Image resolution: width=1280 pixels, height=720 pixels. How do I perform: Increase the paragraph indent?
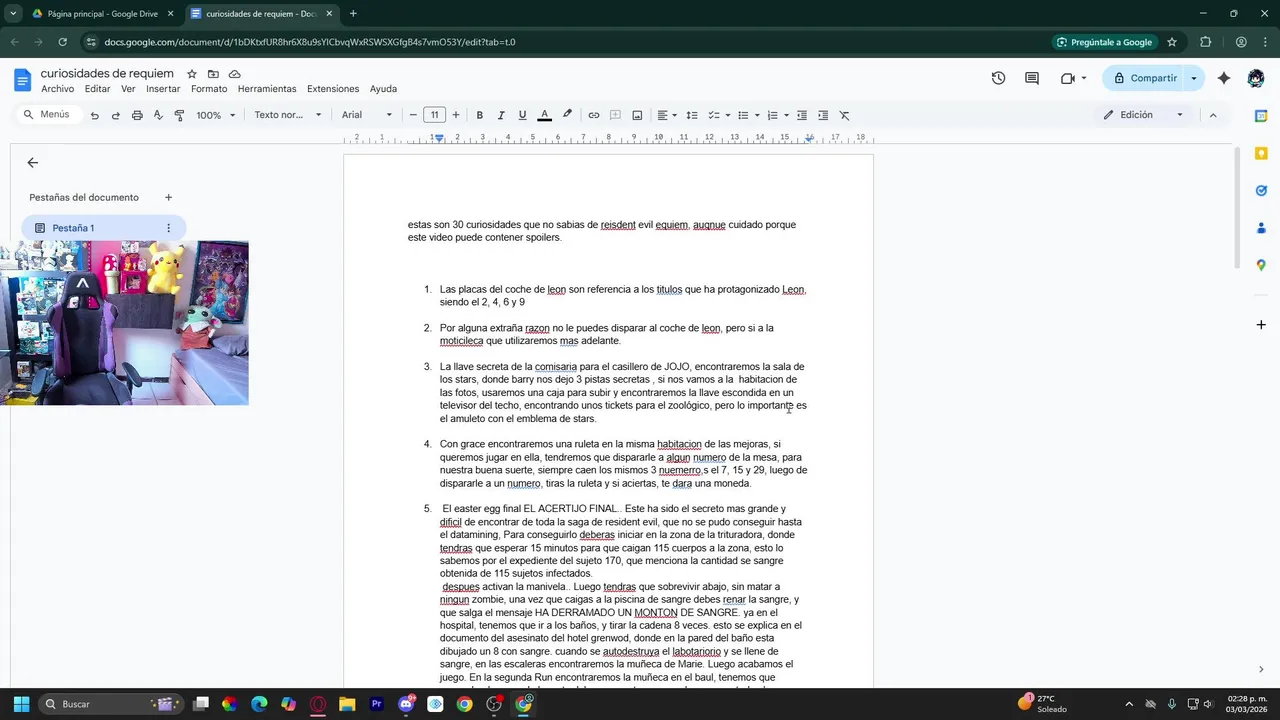pos(823,115)
